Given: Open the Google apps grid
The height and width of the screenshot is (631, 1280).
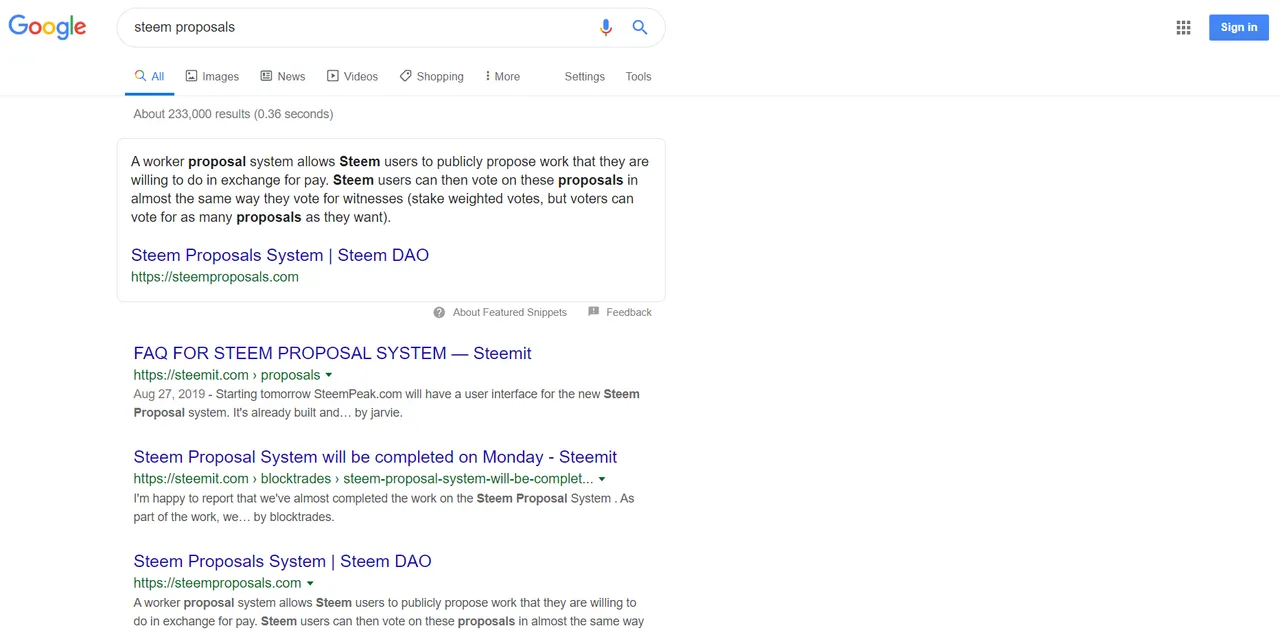Looking at the screenshot, I should (x=1183, y=28).
